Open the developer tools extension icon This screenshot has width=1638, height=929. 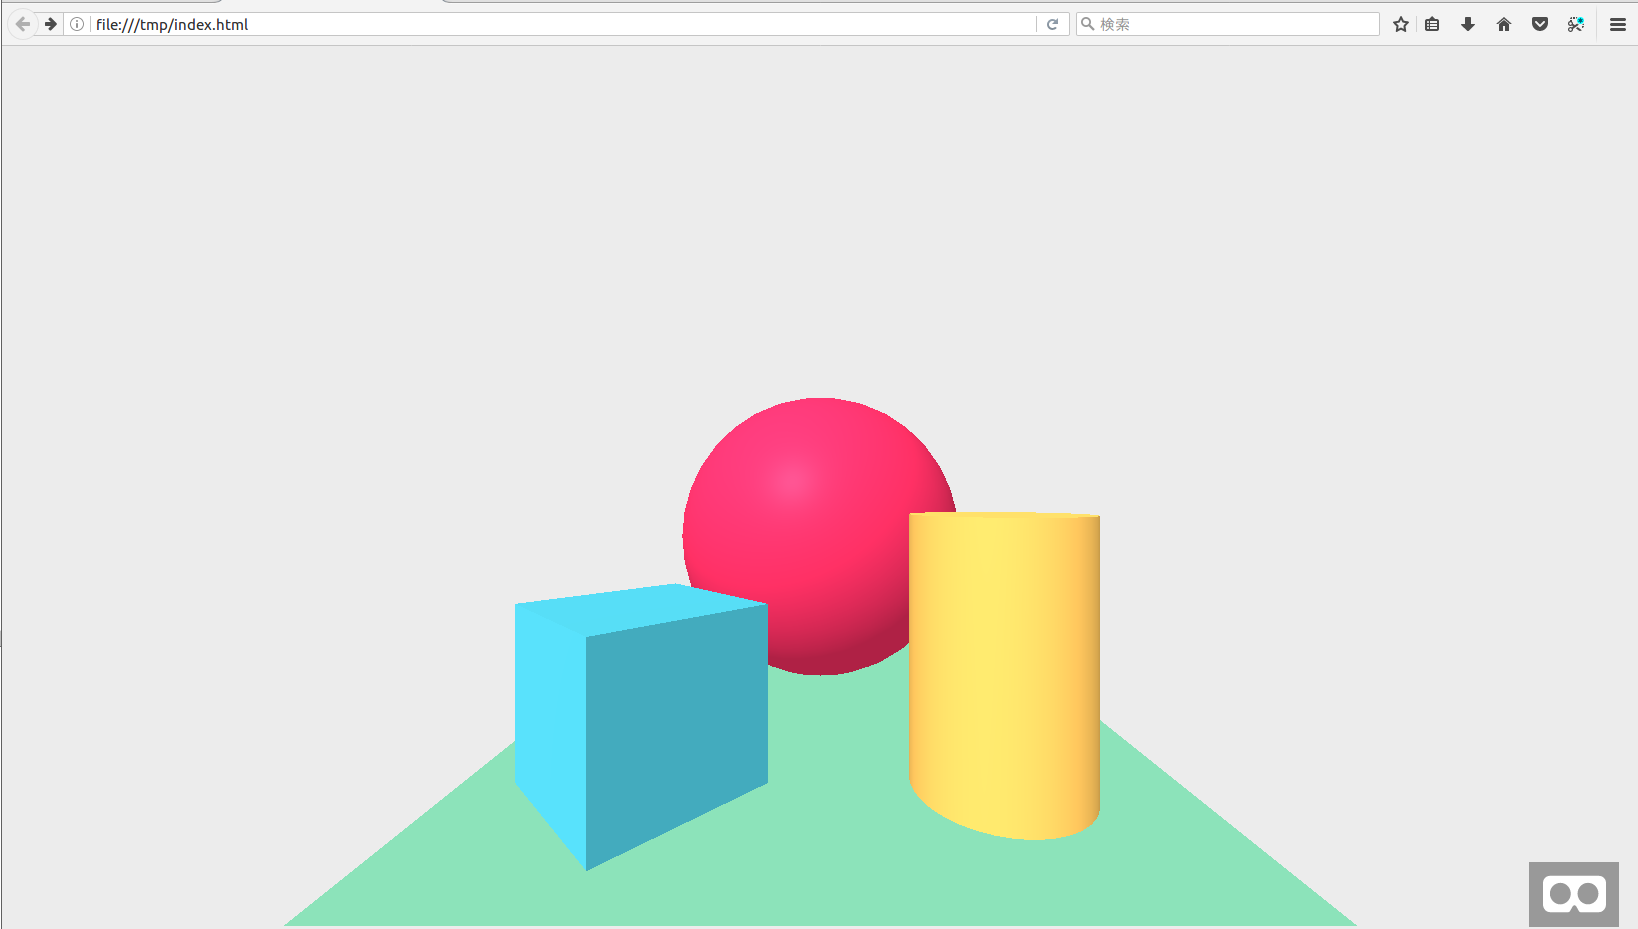pos(1576,24)
